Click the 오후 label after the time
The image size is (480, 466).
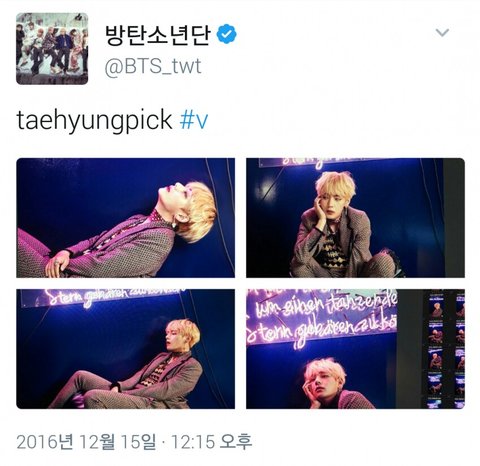pyautogui.click(x=235, y=442)
